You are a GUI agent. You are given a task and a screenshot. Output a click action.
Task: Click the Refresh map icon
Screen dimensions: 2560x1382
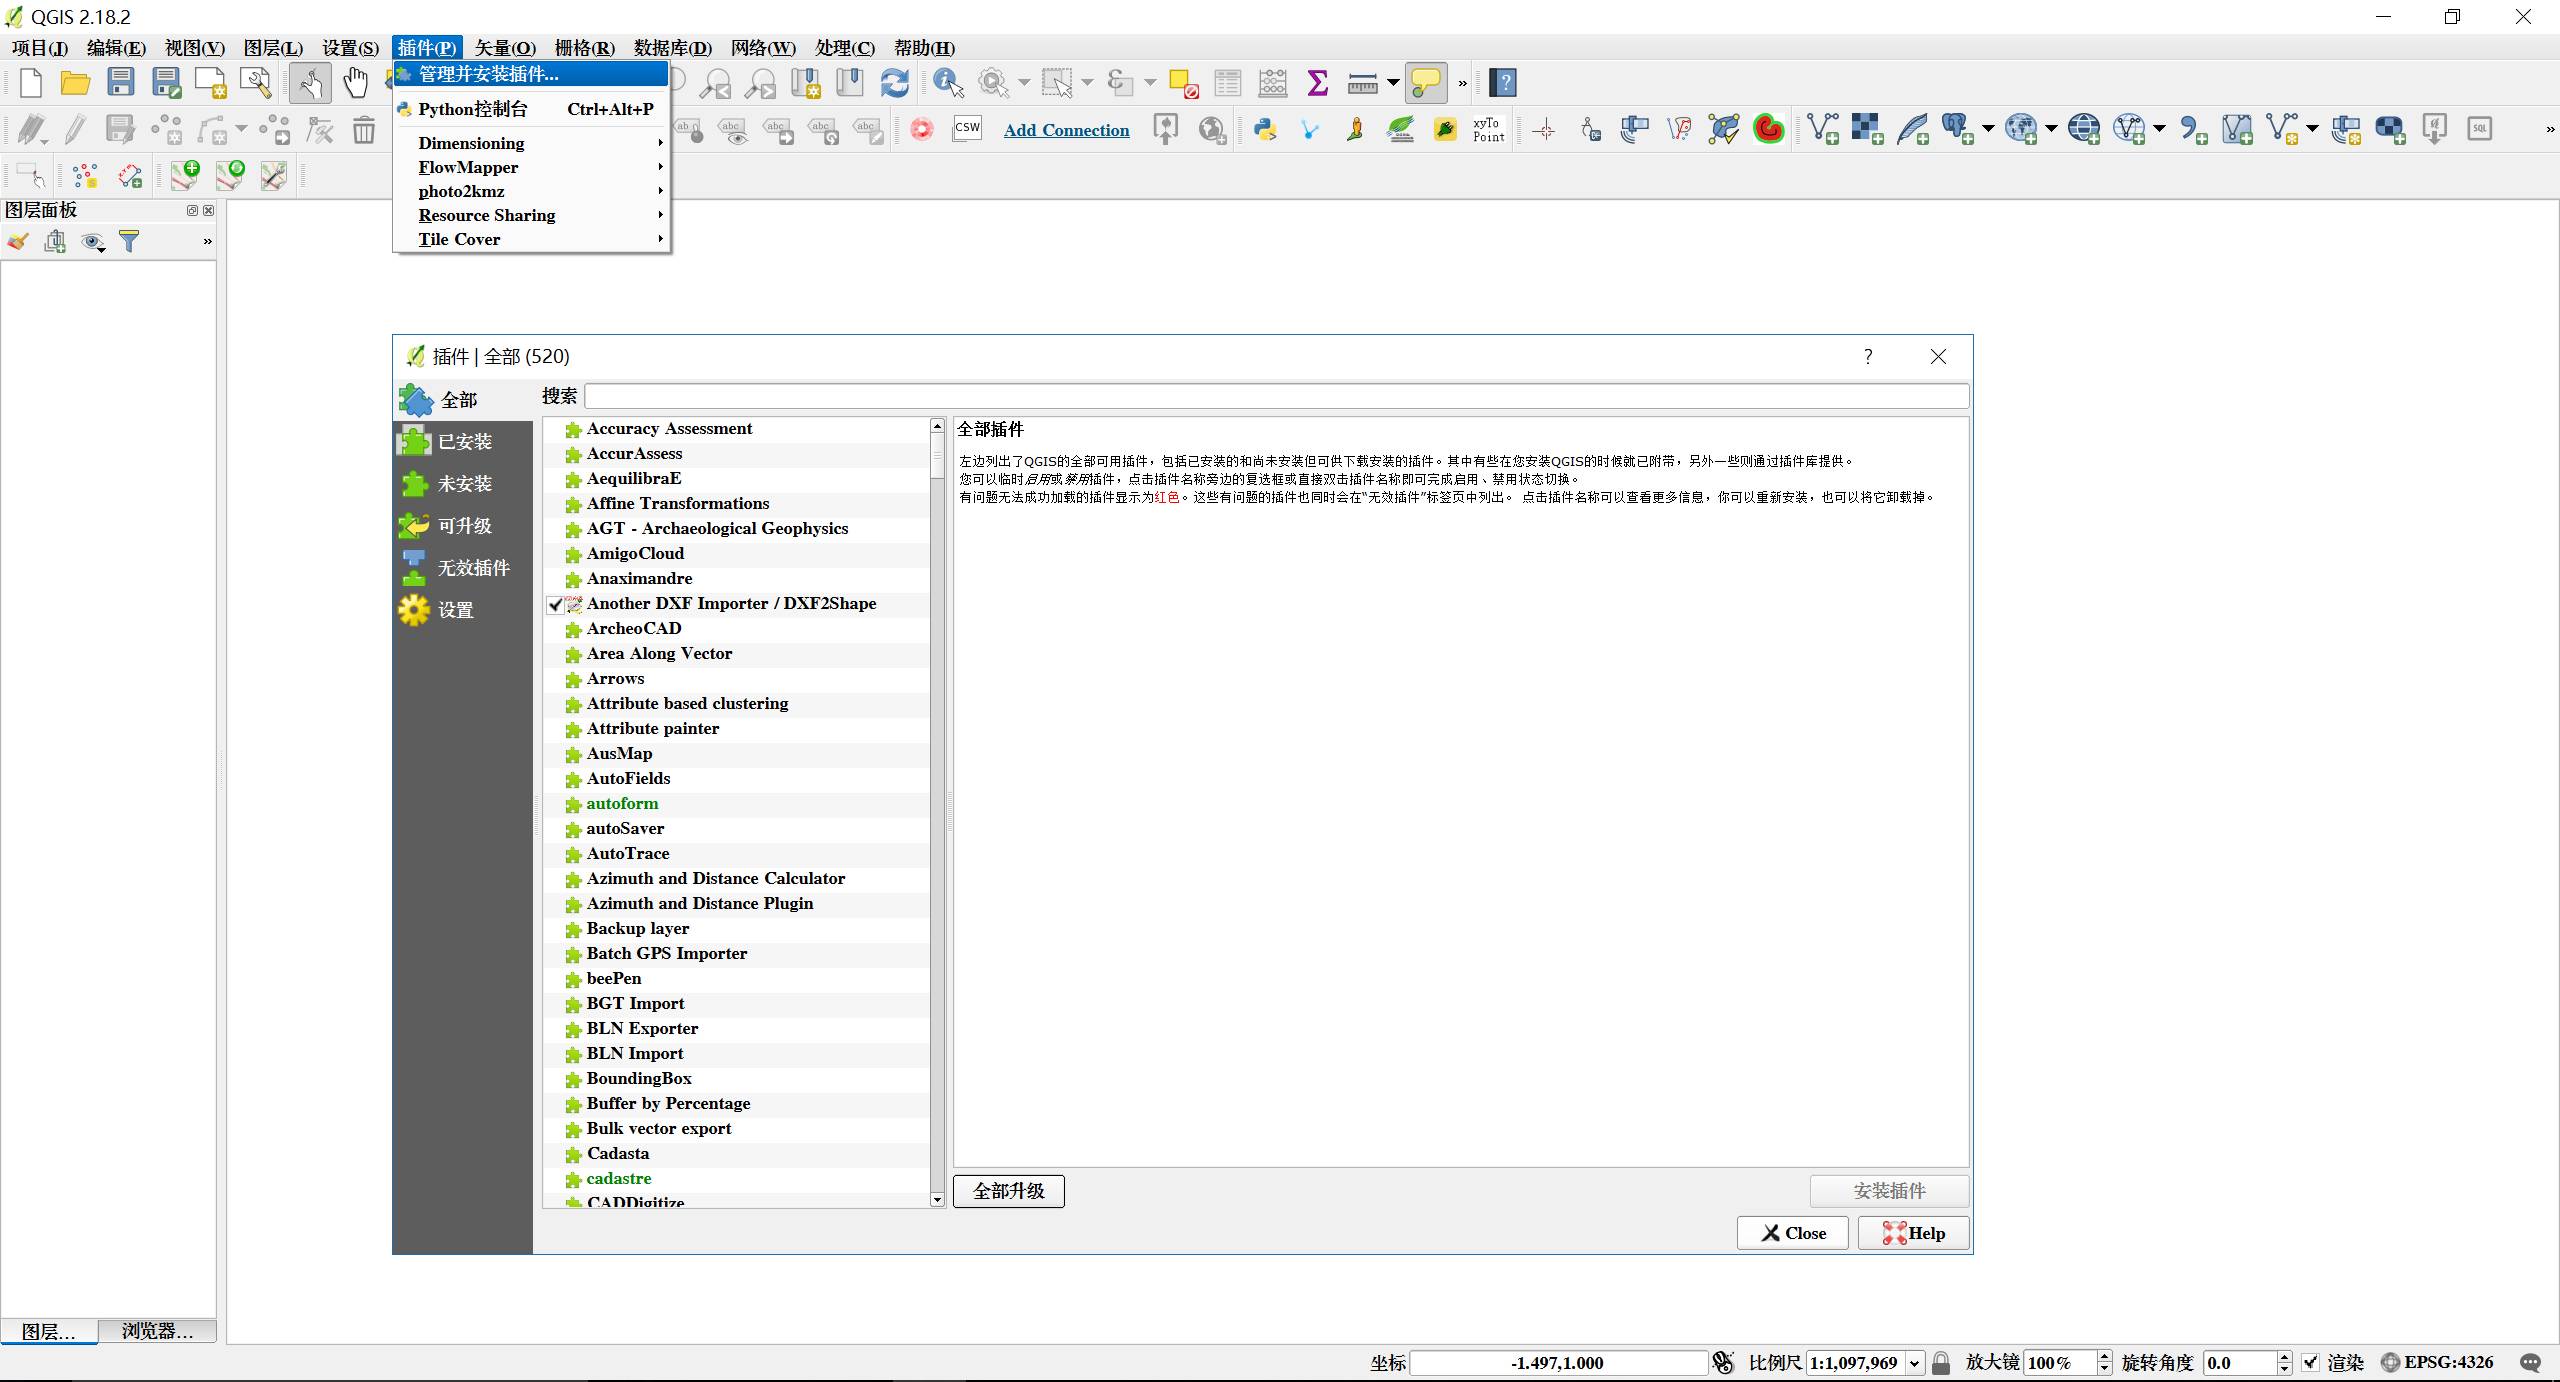point(894,83)
